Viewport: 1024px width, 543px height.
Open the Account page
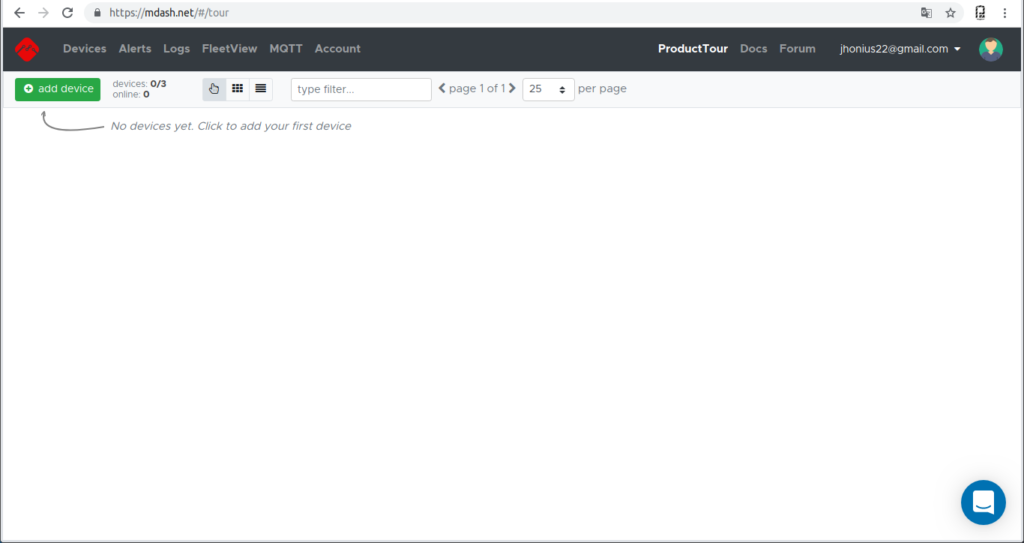(337, 49)
